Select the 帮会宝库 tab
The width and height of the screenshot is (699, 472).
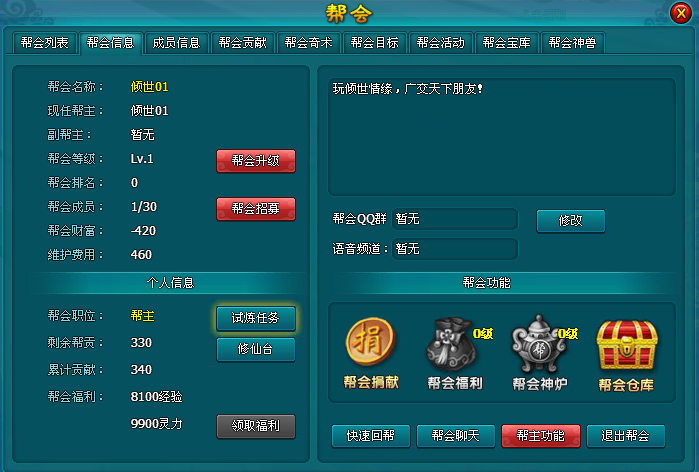coord(506,43)
